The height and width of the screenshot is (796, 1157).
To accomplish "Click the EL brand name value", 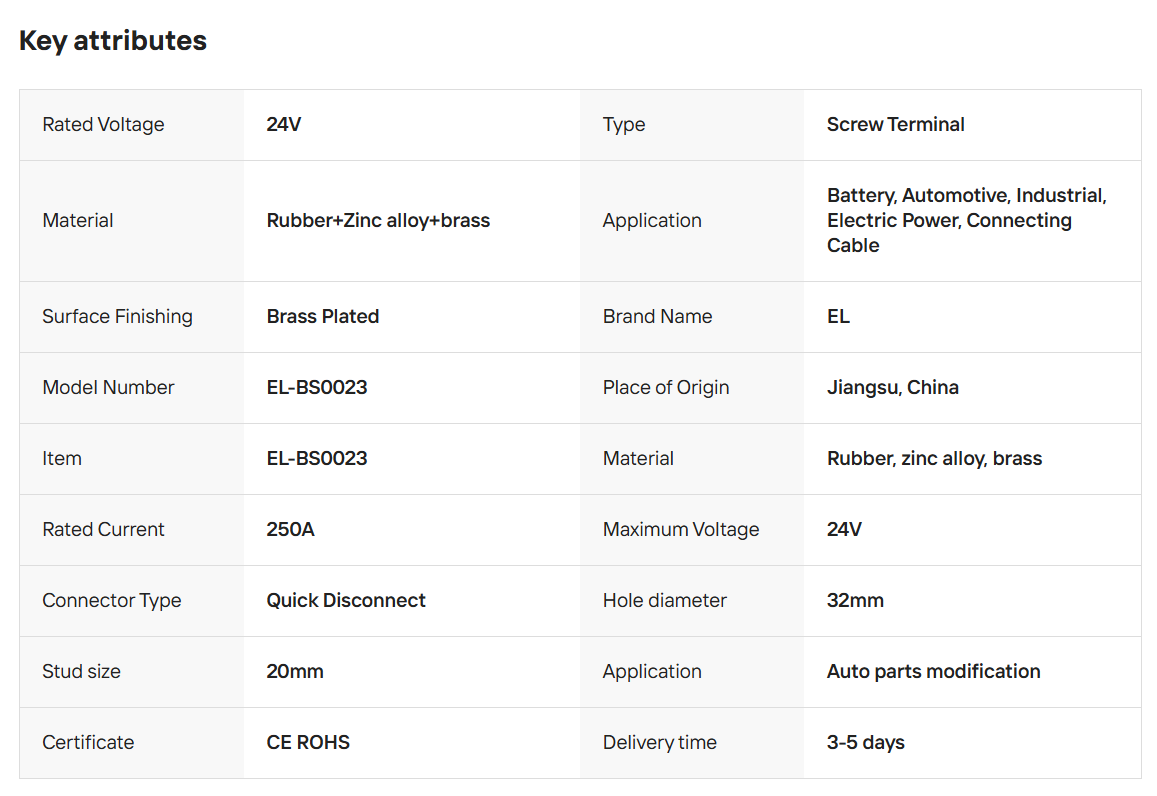I will click(838, 317).
